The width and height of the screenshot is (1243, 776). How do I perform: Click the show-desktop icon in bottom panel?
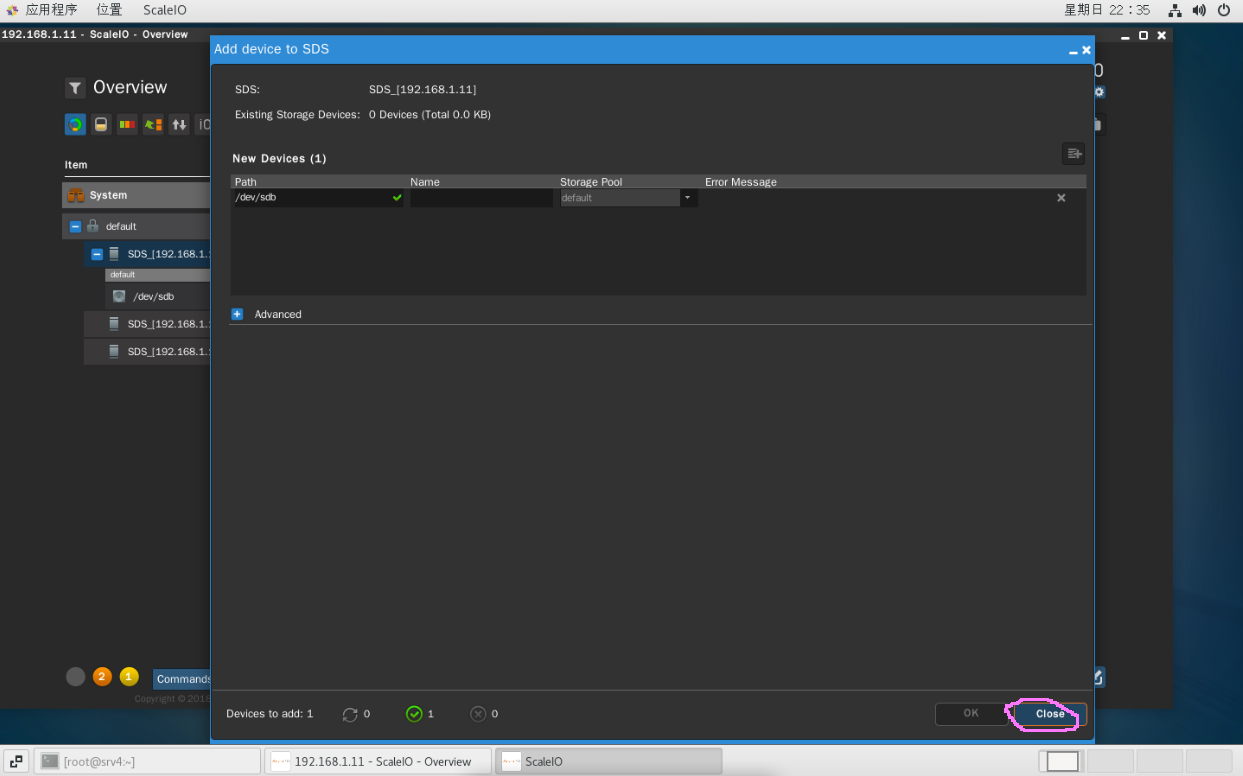tap(16, 761)
